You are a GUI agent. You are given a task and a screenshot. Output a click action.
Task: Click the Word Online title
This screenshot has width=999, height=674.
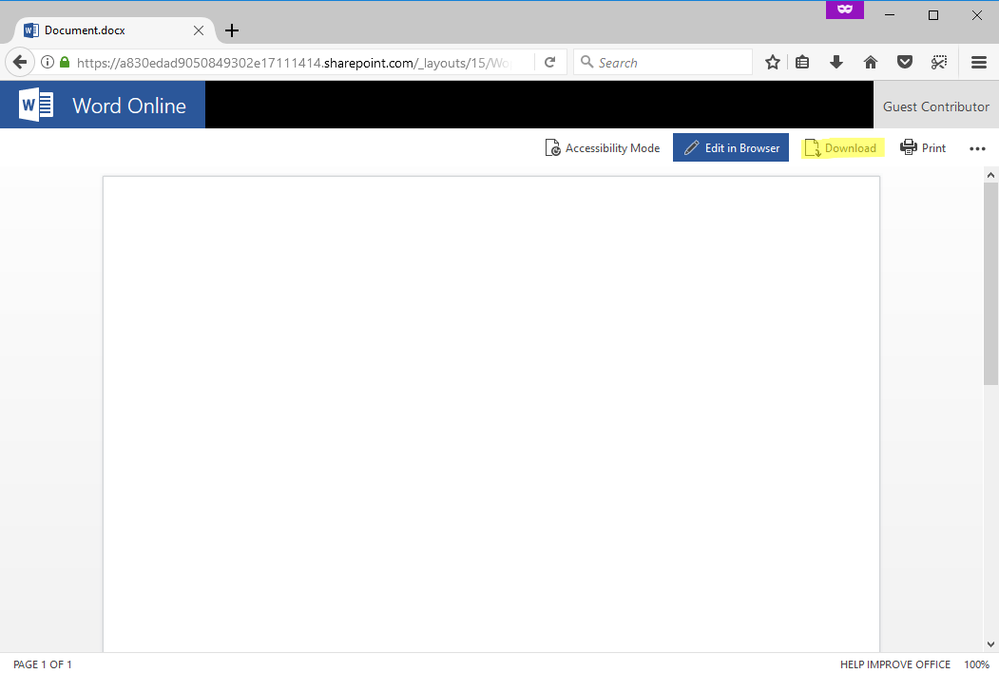point(129,106)
